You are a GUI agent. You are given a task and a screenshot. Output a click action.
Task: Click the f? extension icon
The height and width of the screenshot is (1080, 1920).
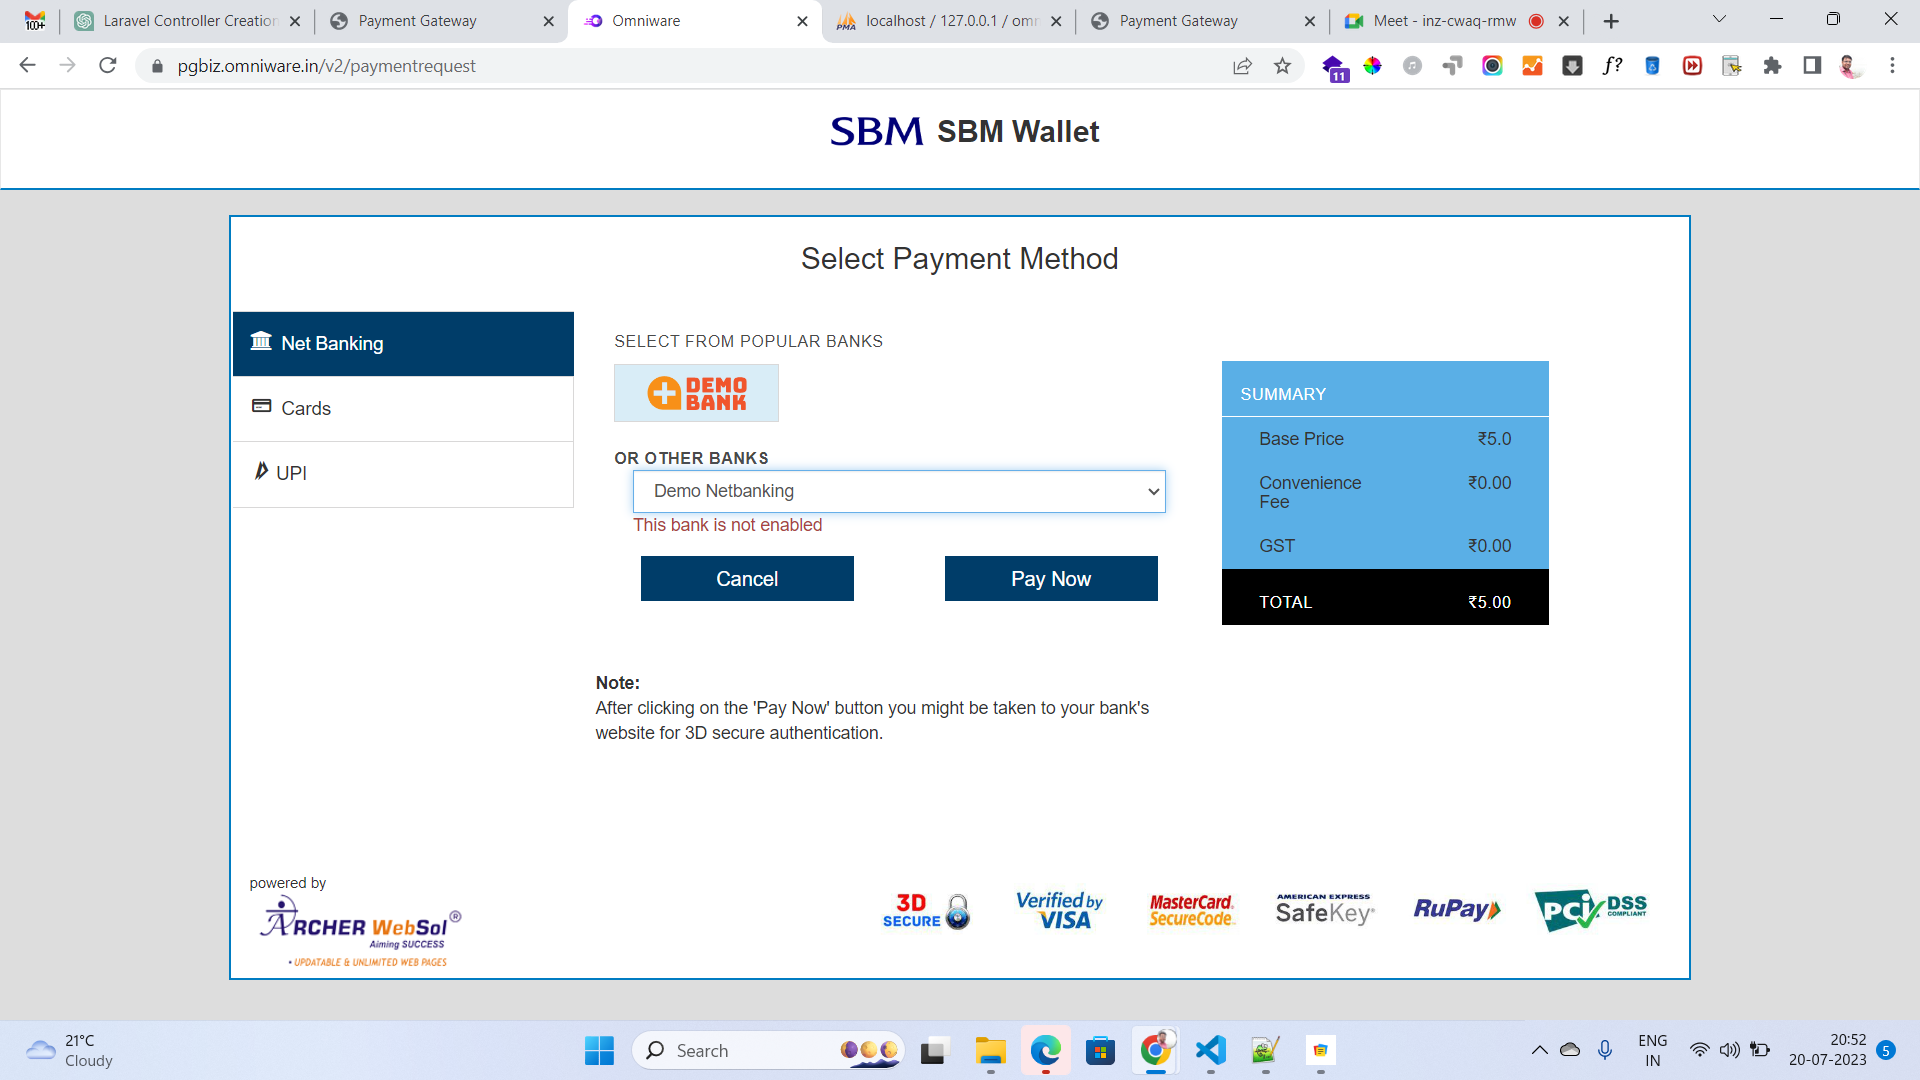(1612, 66)
